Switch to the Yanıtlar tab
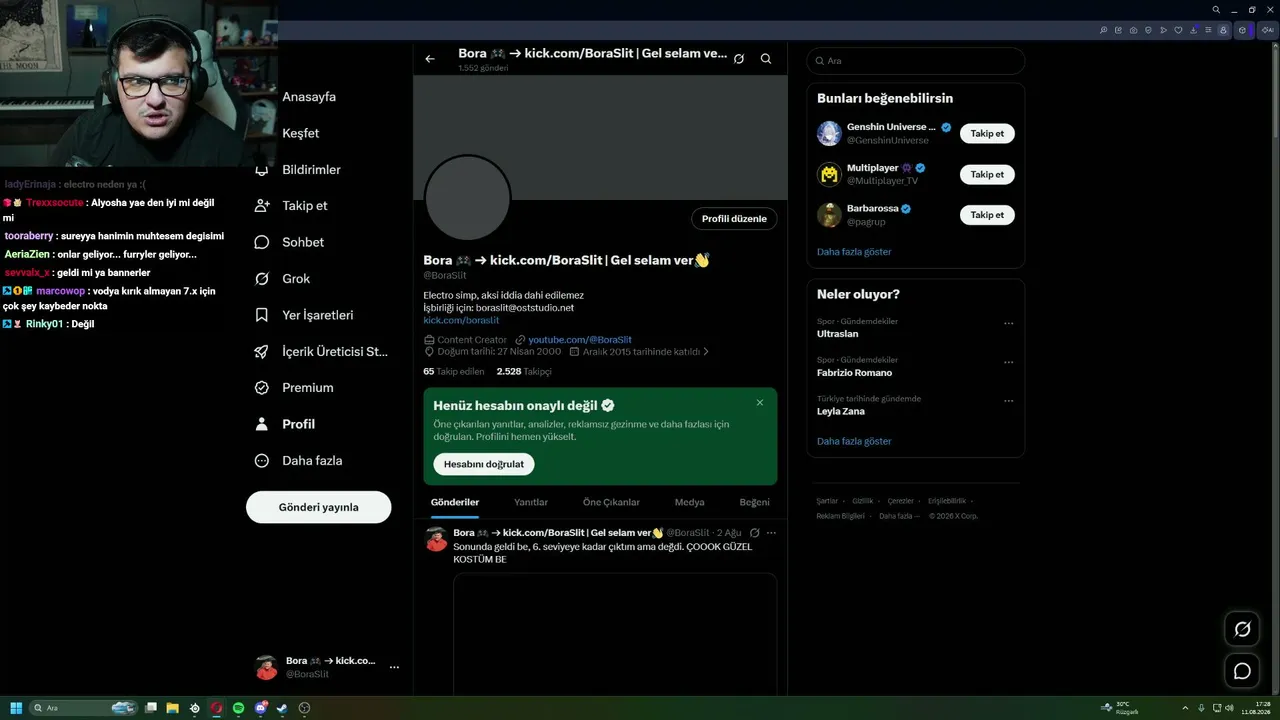 tap(531, 502)
